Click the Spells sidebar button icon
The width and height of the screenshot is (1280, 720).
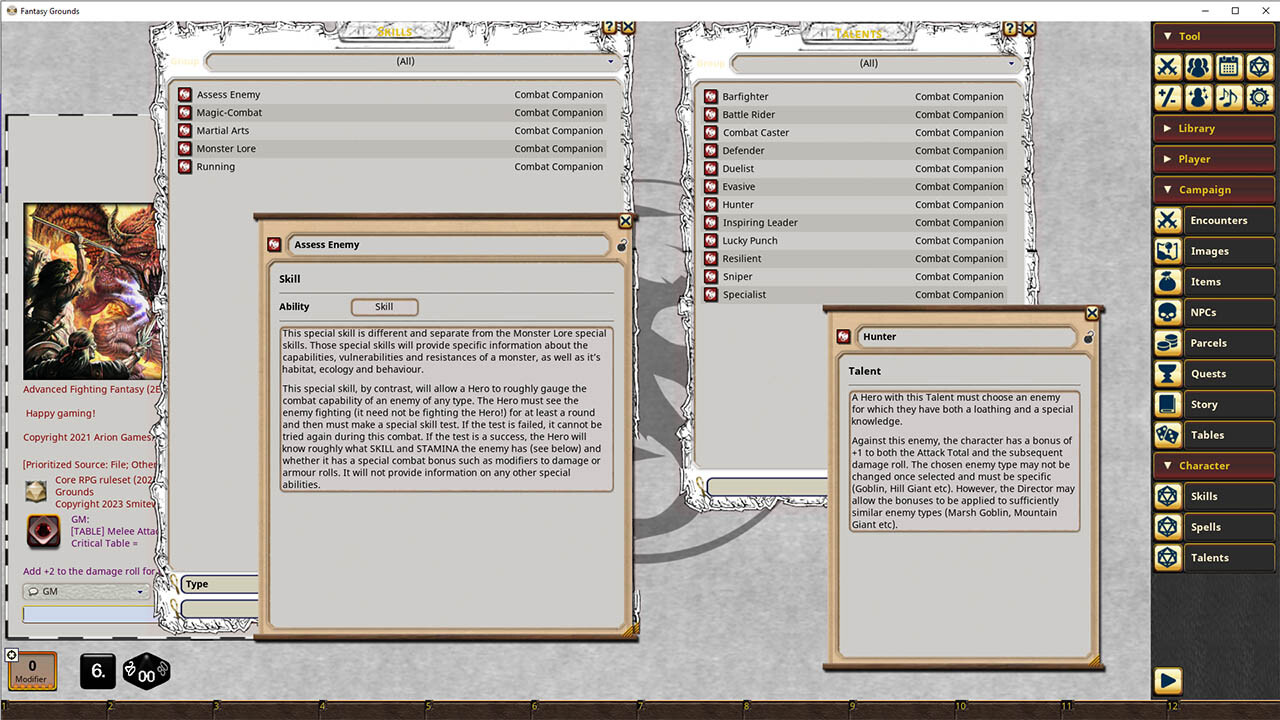(x=1167, y=527)
